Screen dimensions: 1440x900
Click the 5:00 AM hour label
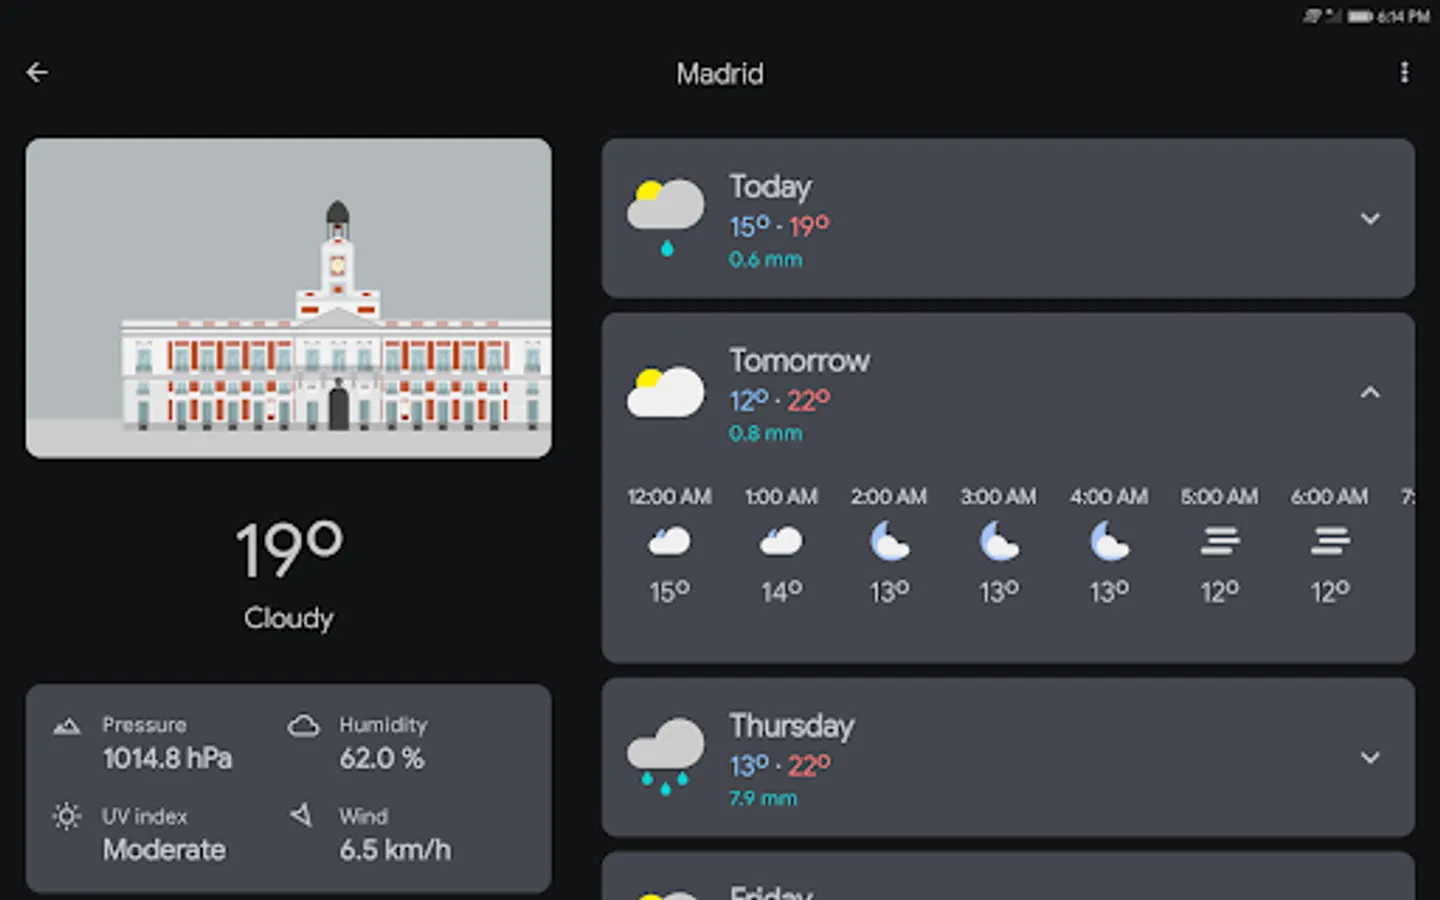1220,496
